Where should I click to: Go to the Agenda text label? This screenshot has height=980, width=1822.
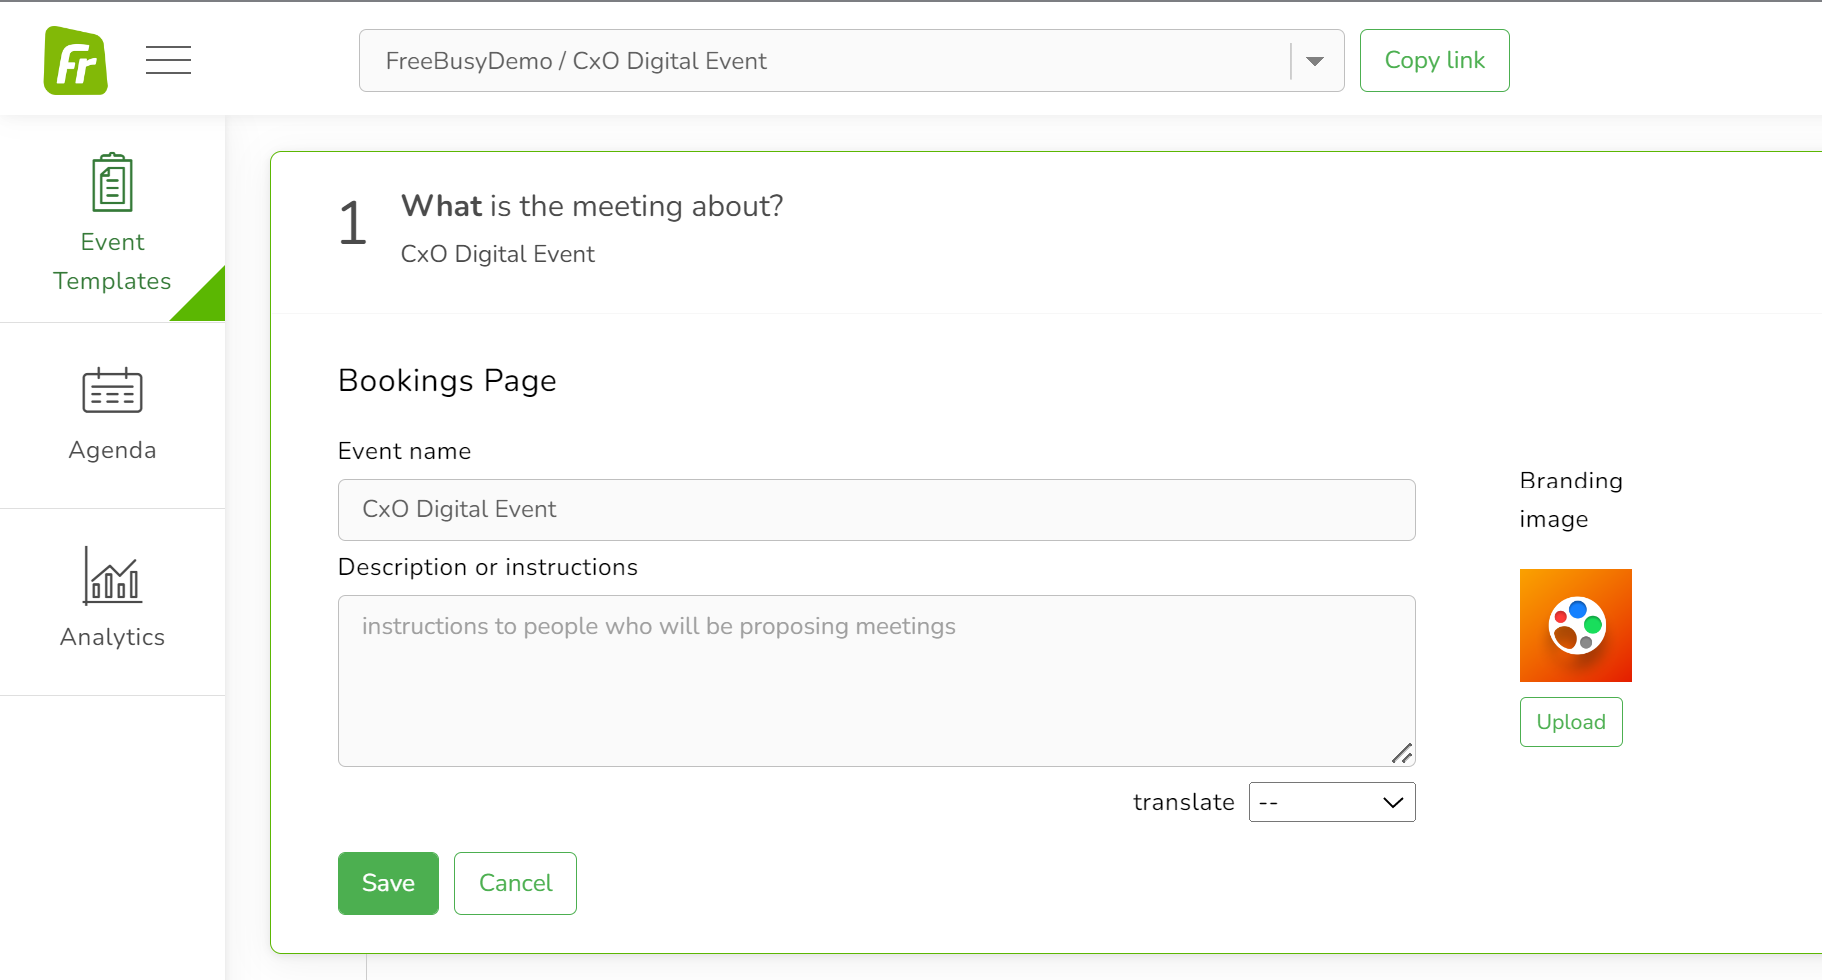coord(112,450)
